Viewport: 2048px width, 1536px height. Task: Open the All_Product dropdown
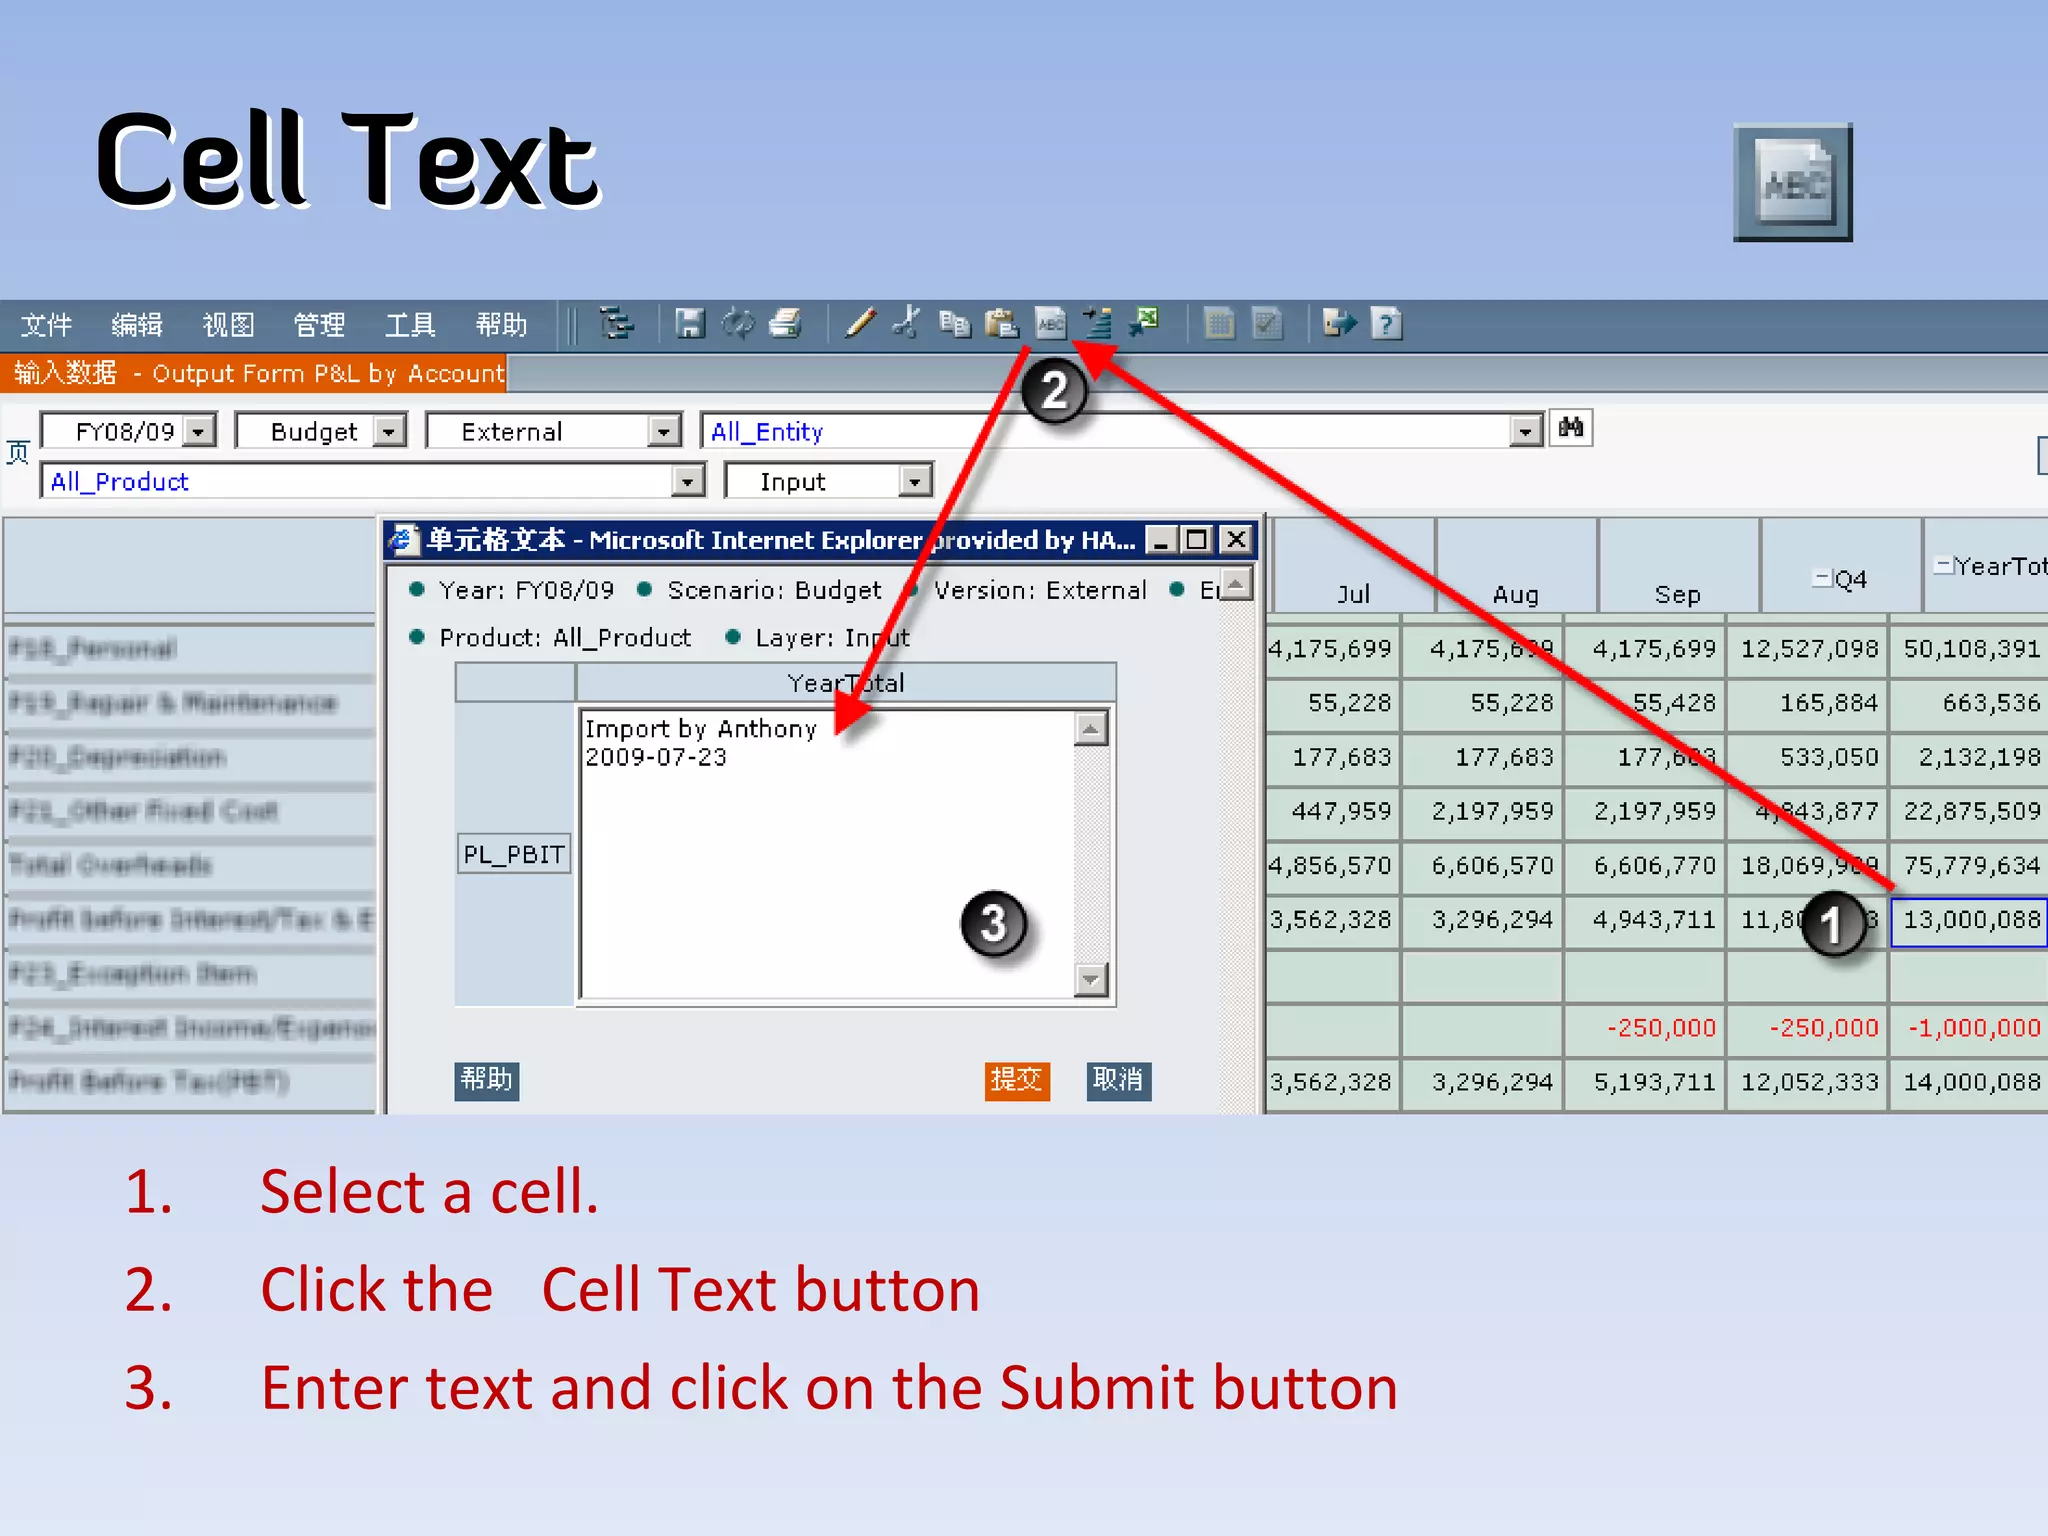[x=687, y=481]
